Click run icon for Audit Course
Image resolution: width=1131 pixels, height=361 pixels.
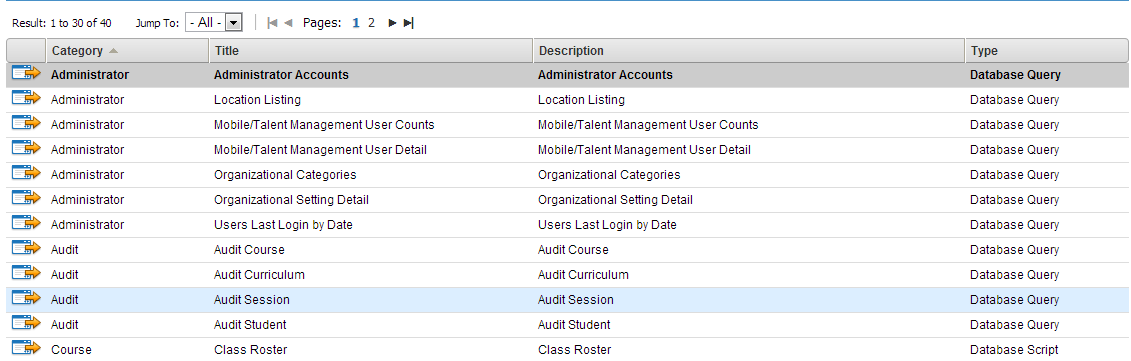[26, 249]
